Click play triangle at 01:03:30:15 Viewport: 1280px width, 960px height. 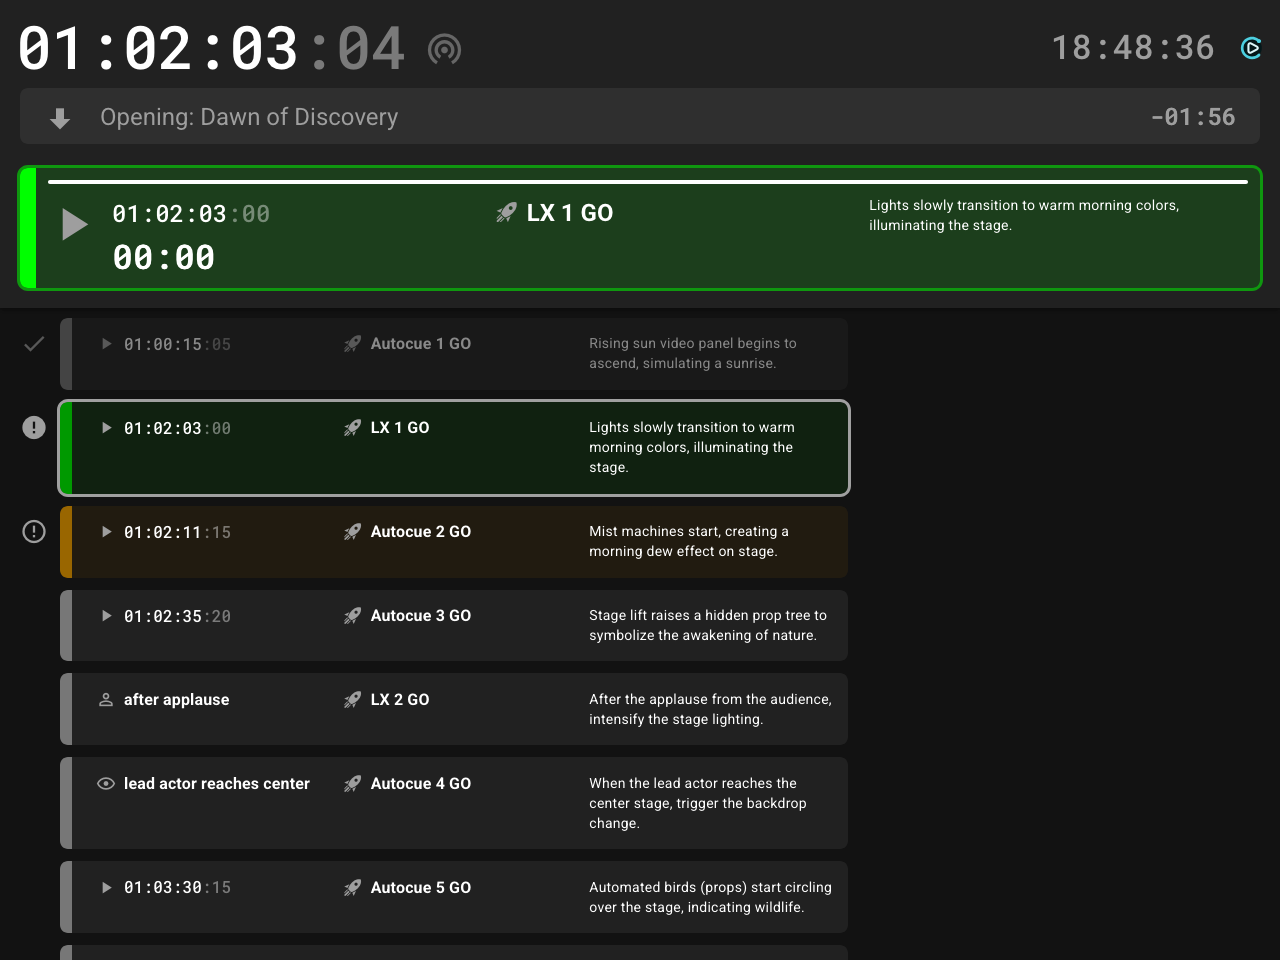107,887
